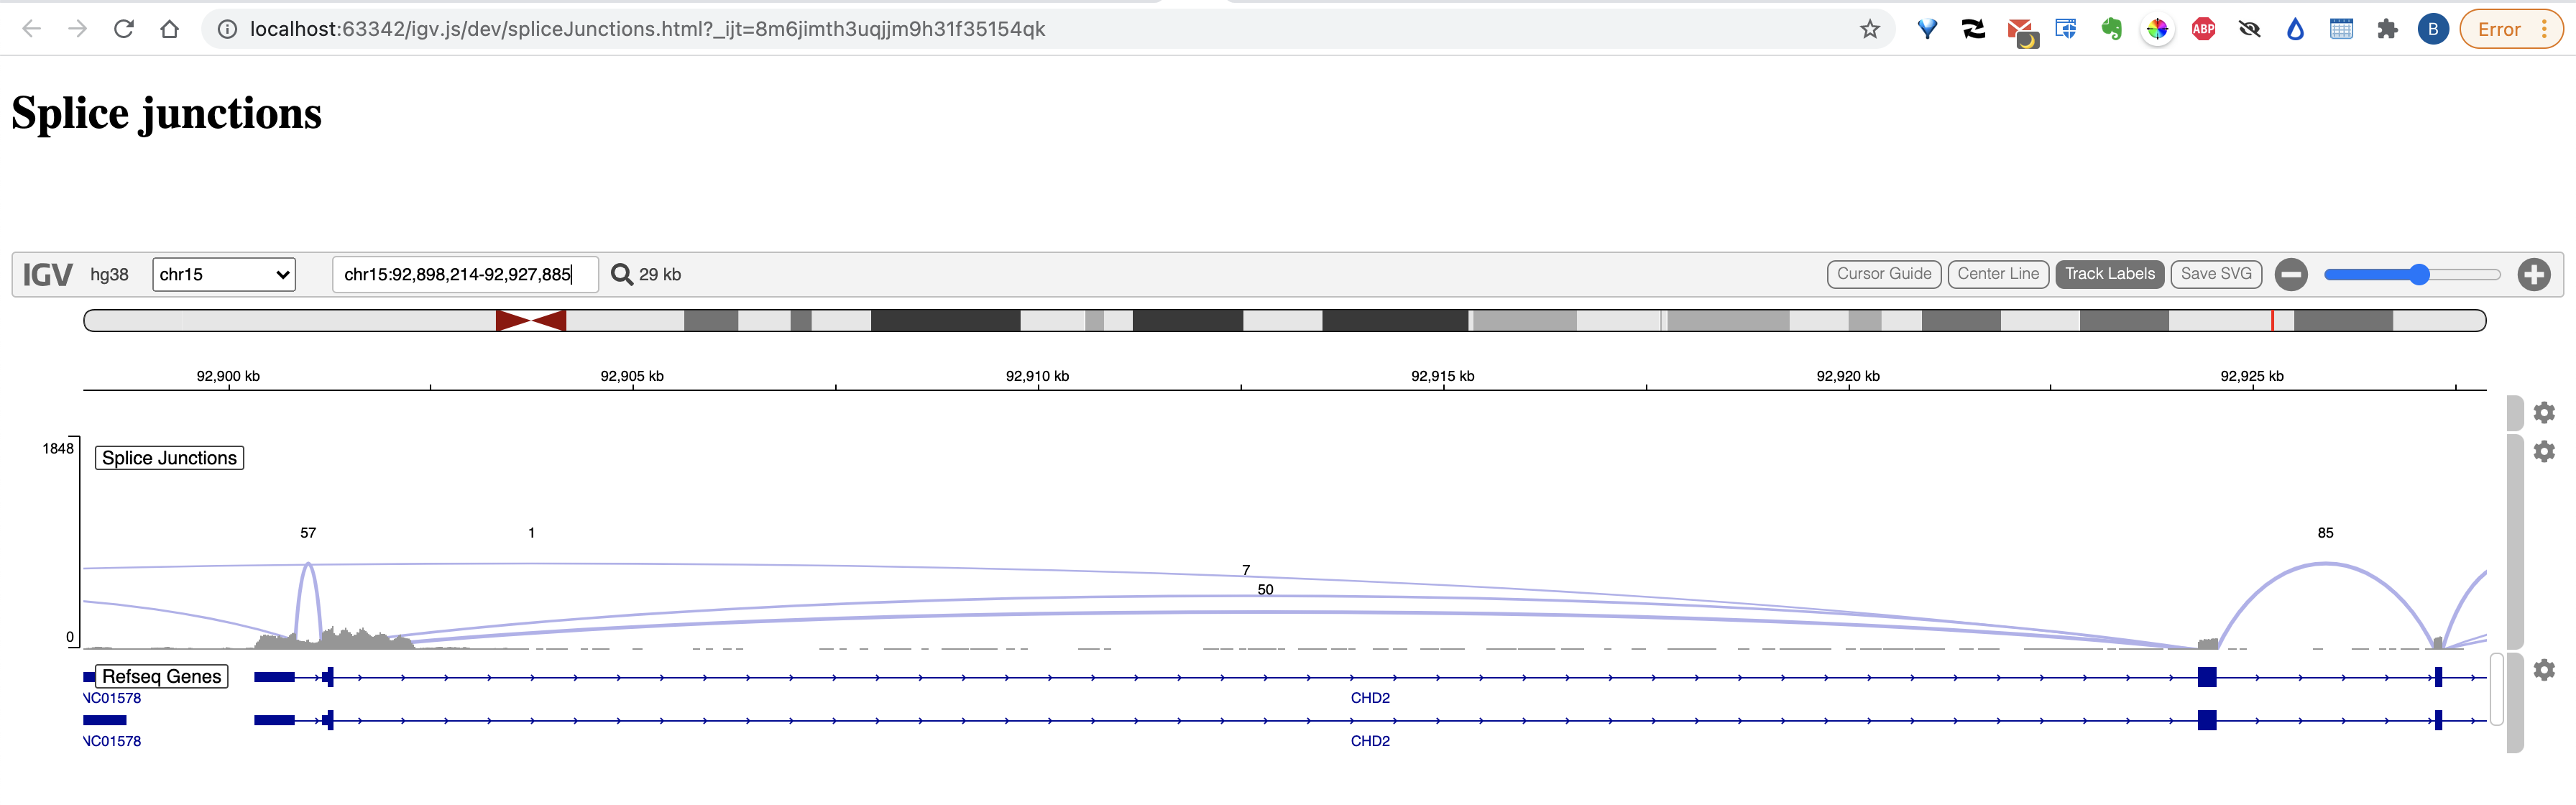Enable the Cursor Guide

click(x=1884, y=273)
